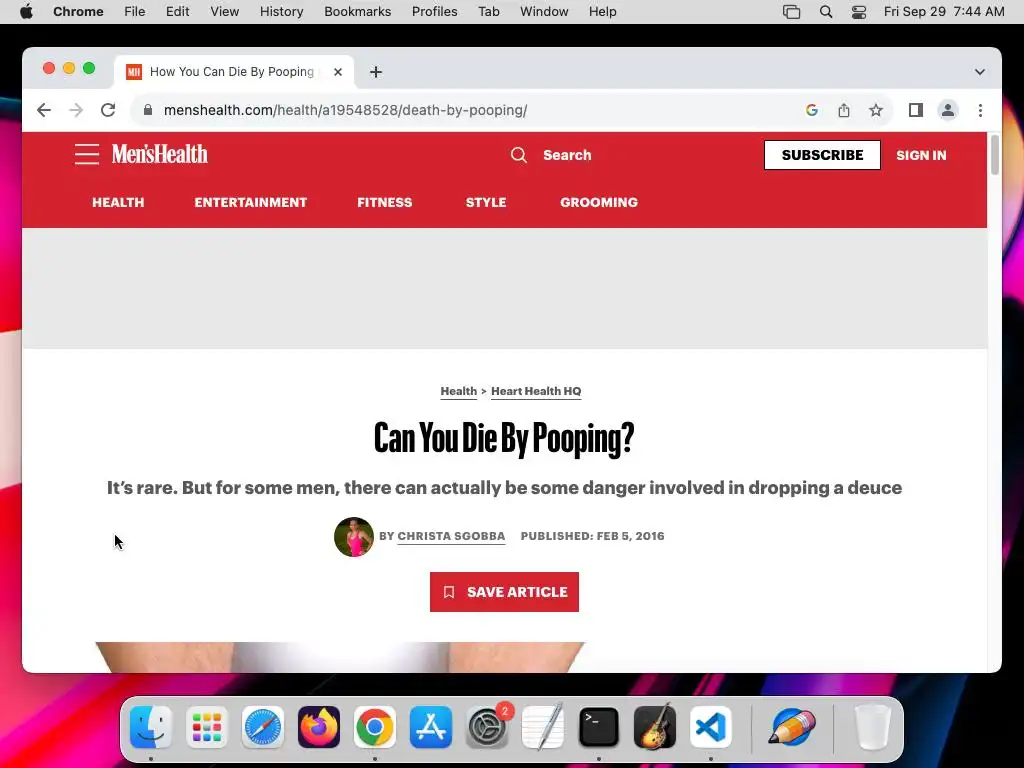Image resolution: width=1024 pixels, height=768 pixels.
Task: Reload the page with the refresh icon
Action: pos(108,110)
